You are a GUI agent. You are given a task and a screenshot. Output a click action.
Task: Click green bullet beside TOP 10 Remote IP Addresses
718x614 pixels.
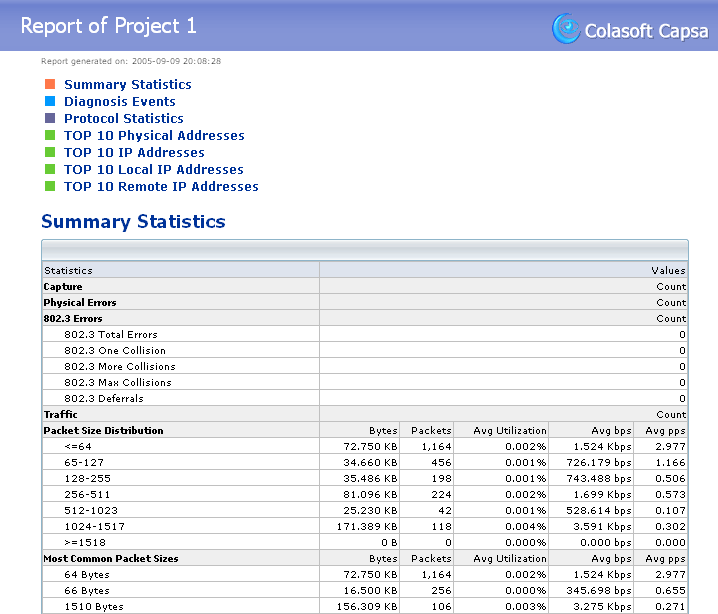pyautogui.click(x=50, y=186)
